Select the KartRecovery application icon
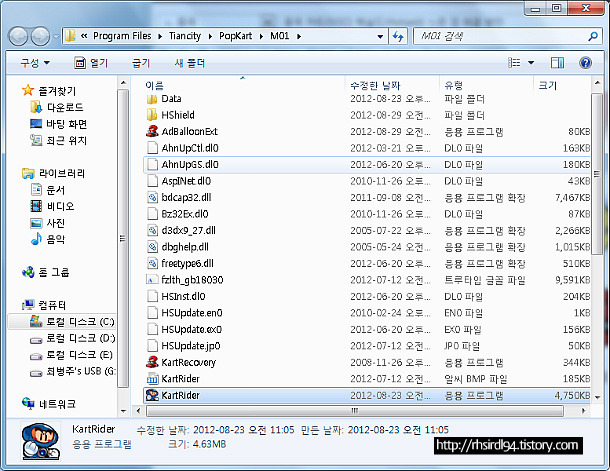Viewport: 610px width, 471px height. tap(152, 362)
